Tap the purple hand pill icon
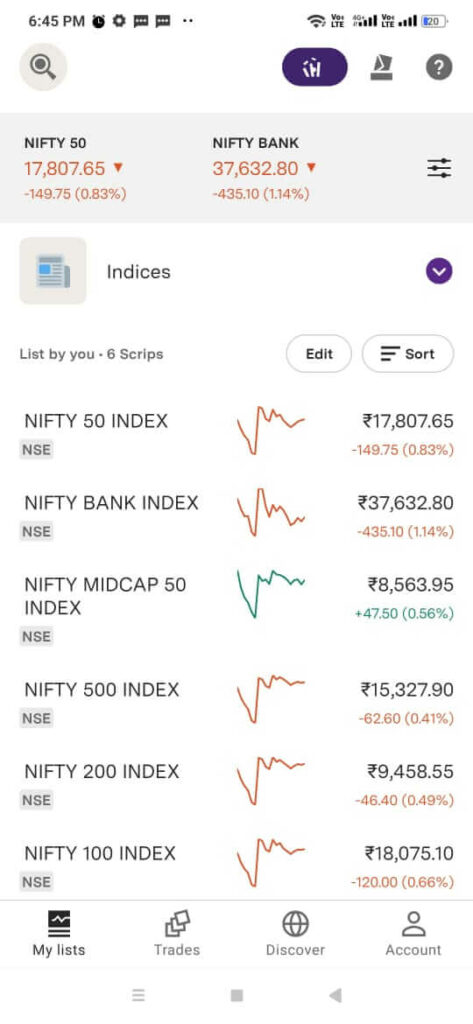 pyautogui.click(x=315, y=67)
